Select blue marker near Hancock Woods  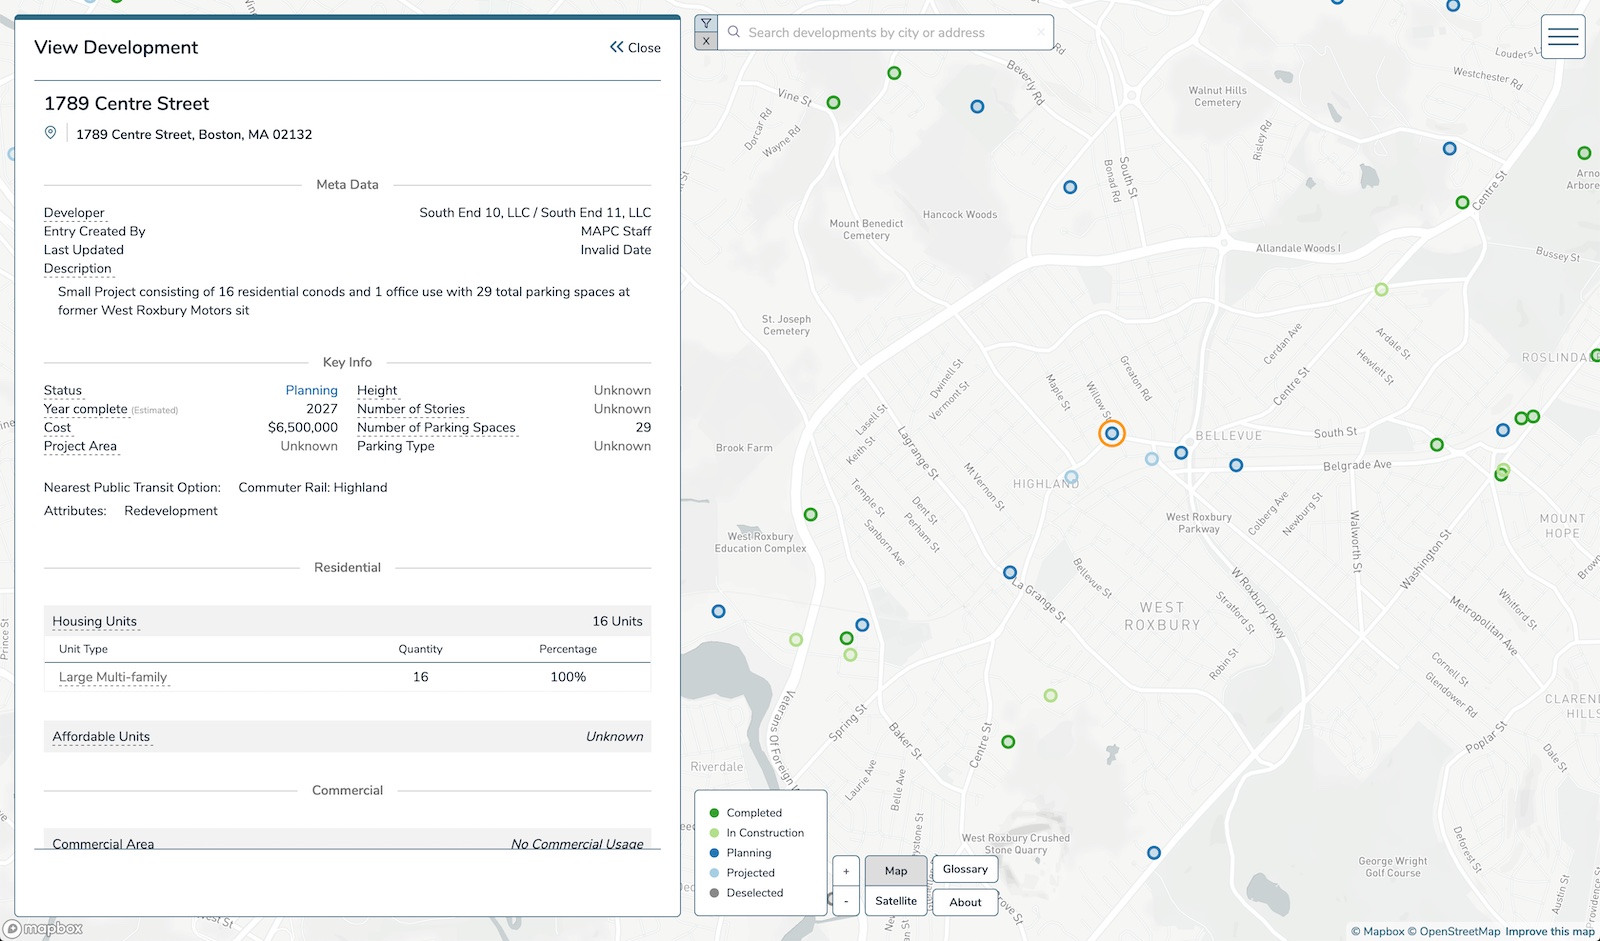pyautogui.click(x=1070, y=187)
